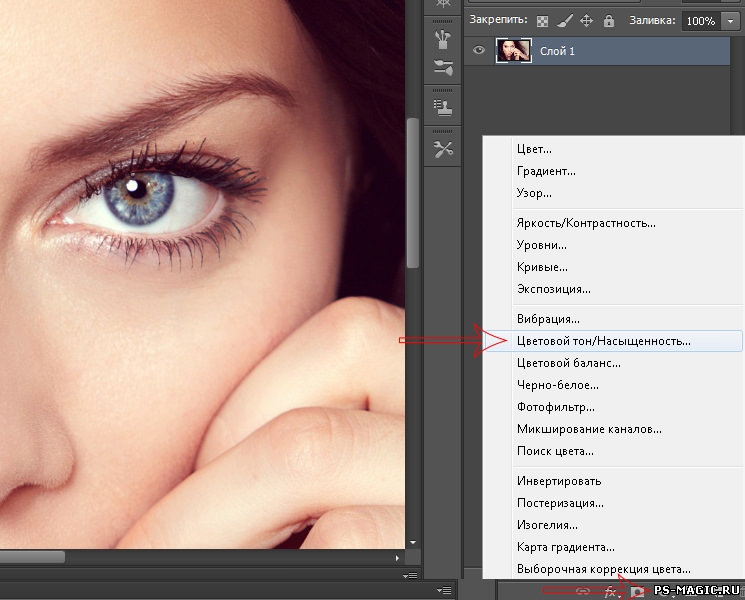The width and height of the screenshot is (745, 600).
Task: Click the layer styles fx icon
Action: (x=611, y=592)
